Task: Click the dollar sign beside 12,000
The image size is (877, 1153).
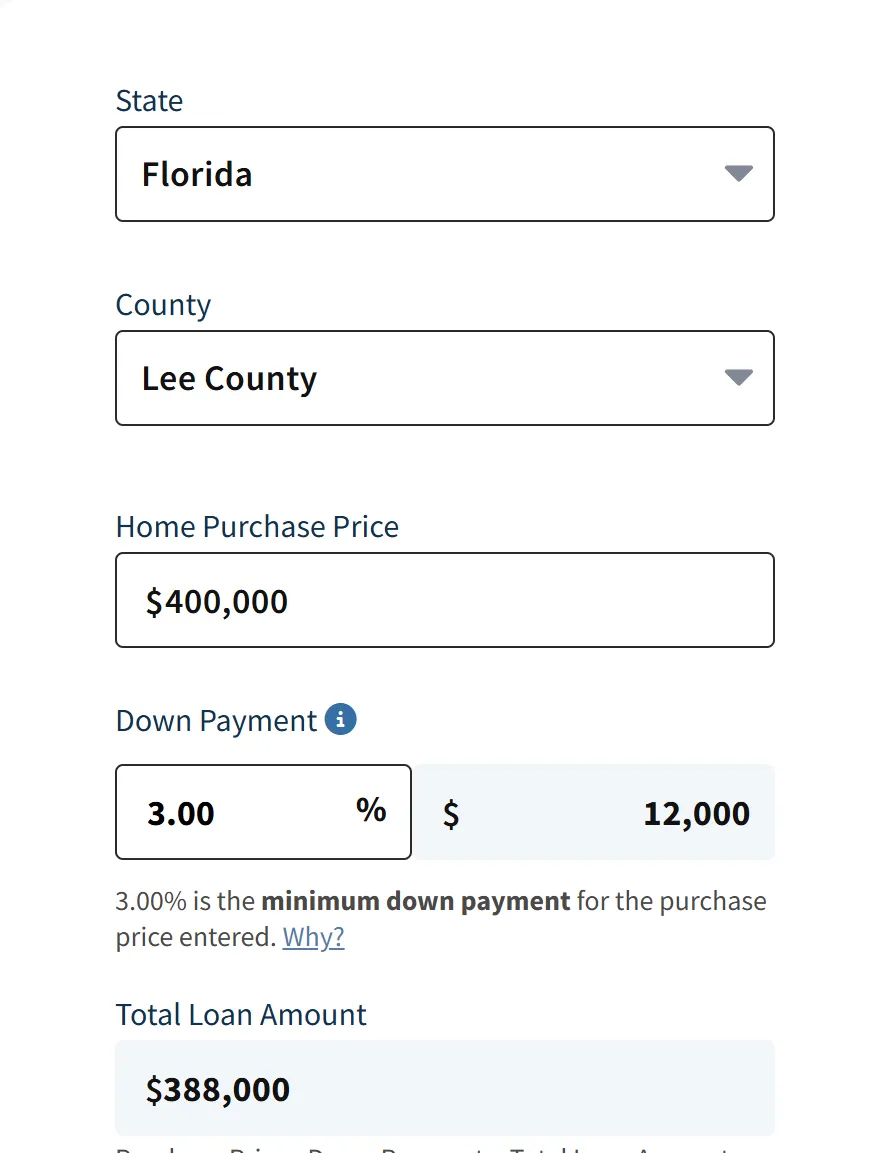Action: coord(451,813)
